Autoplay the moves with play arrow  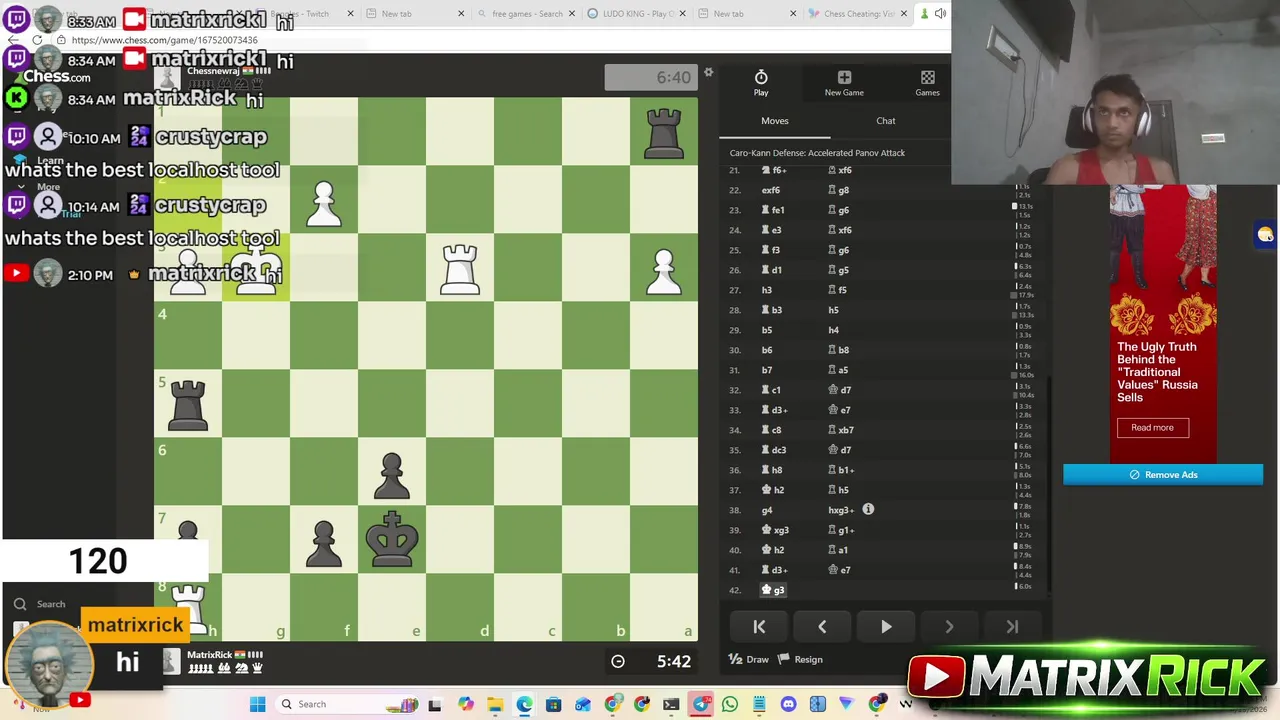tap(886, 627)
